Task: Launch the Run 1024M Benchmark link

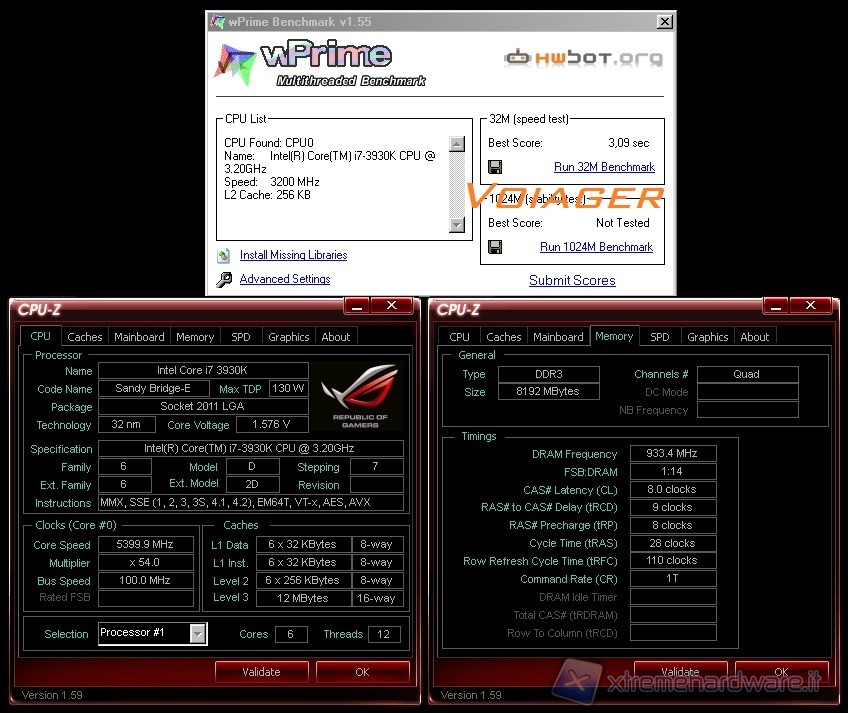Action: 596,247
